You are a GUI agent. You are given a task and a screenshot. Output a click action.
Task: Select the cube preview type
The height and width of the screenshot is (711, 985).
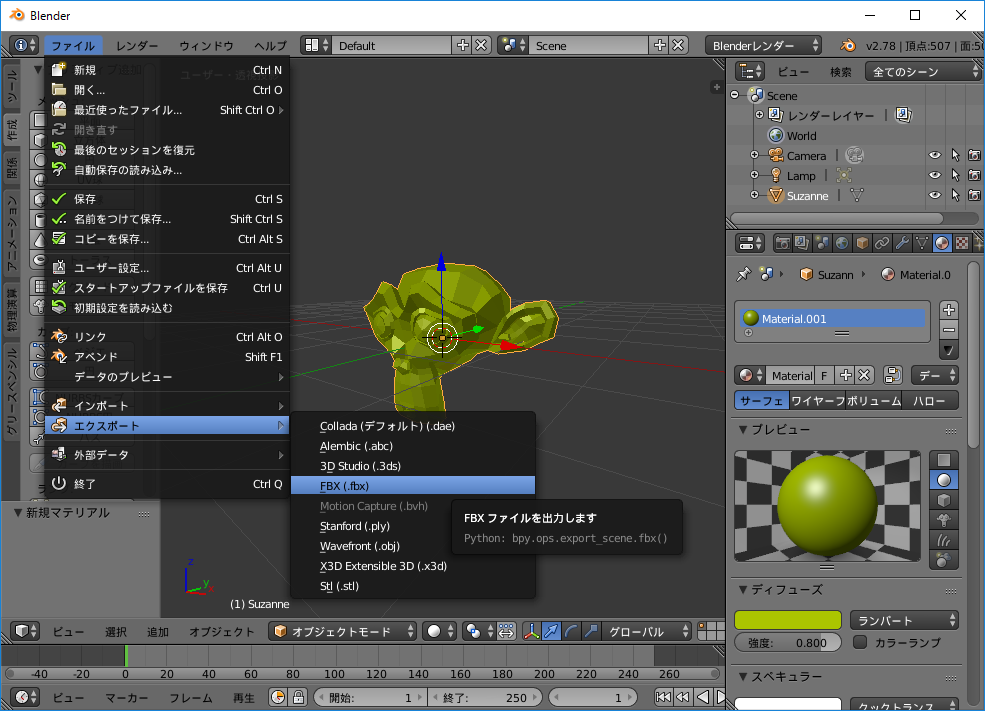944,501
